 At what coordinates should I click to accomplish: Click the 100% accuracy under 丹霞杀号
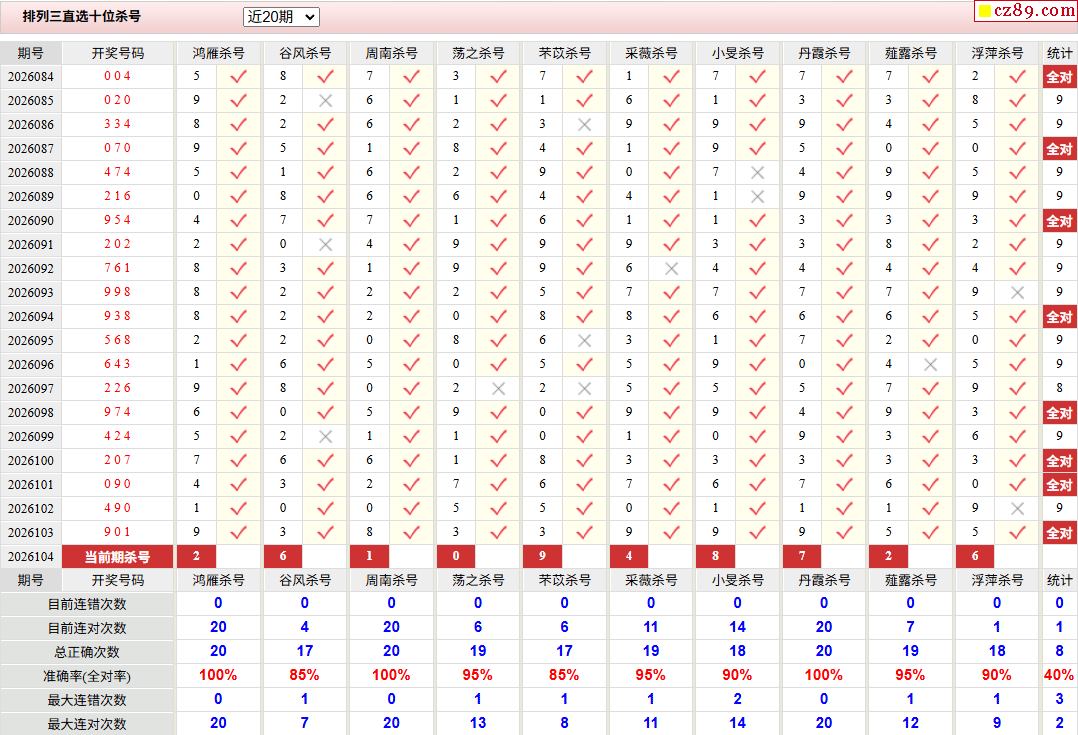(x=824, y=675)
